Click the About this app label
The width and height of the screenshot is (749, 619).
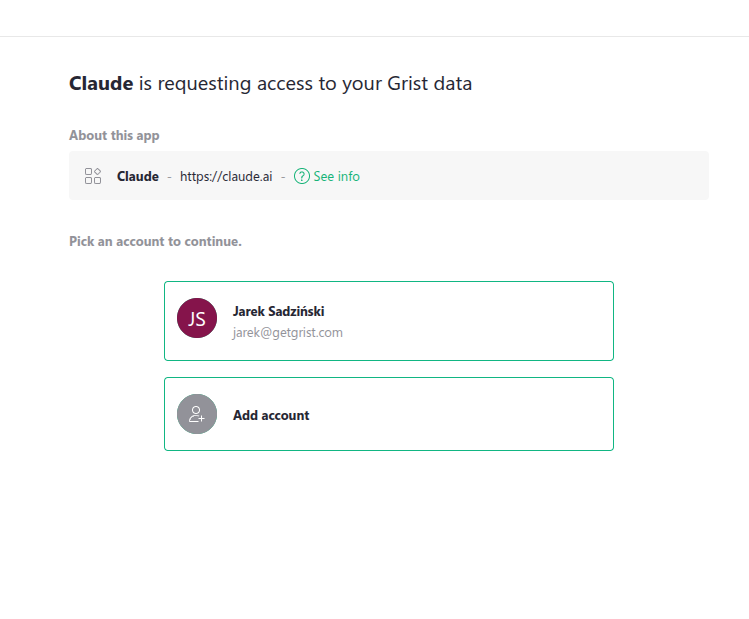(x=114, y=136)
